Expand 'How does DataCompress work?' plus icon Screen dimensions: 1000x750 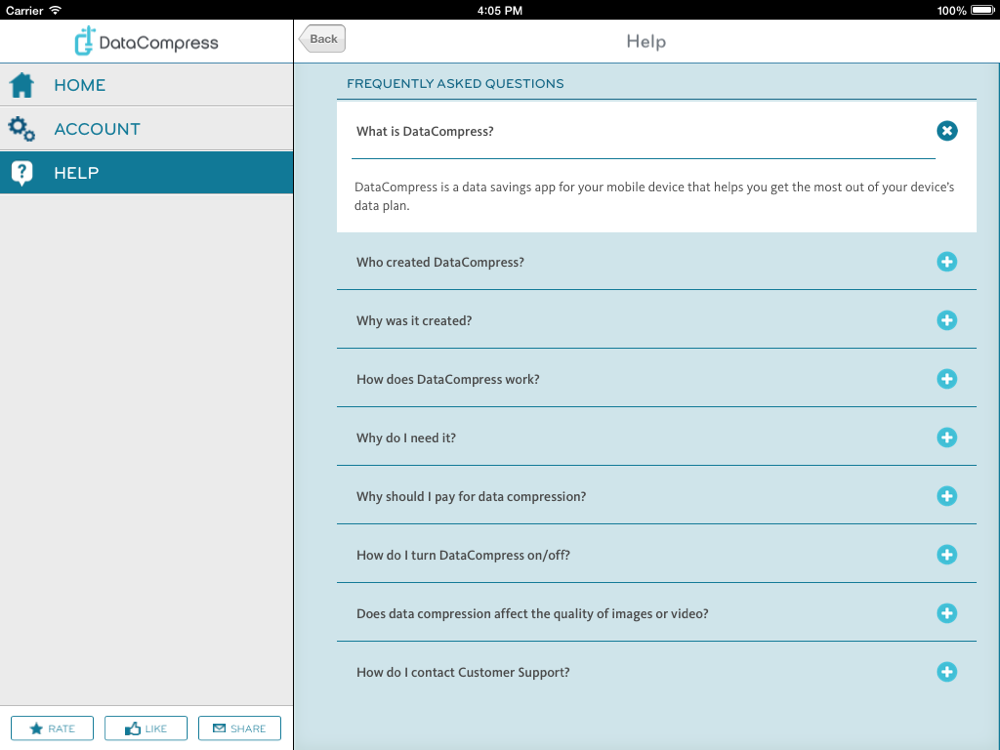tap(947, 379)
